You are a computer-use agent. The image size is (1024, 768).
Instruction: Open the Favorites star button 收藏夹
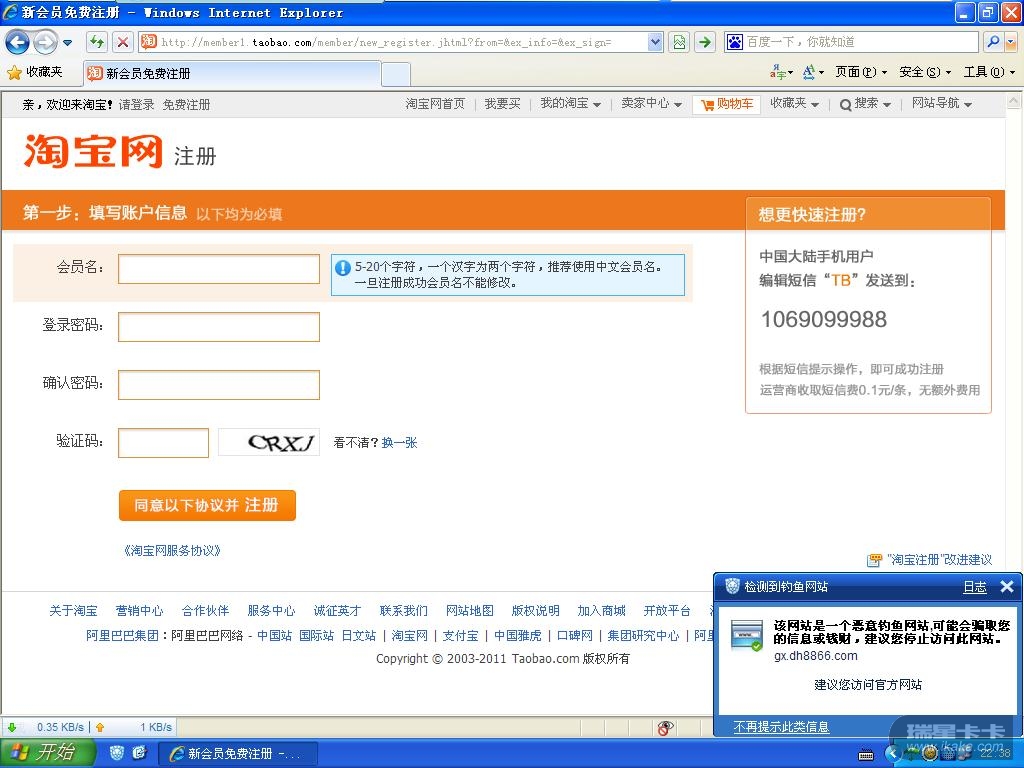[x=35, y=72]
